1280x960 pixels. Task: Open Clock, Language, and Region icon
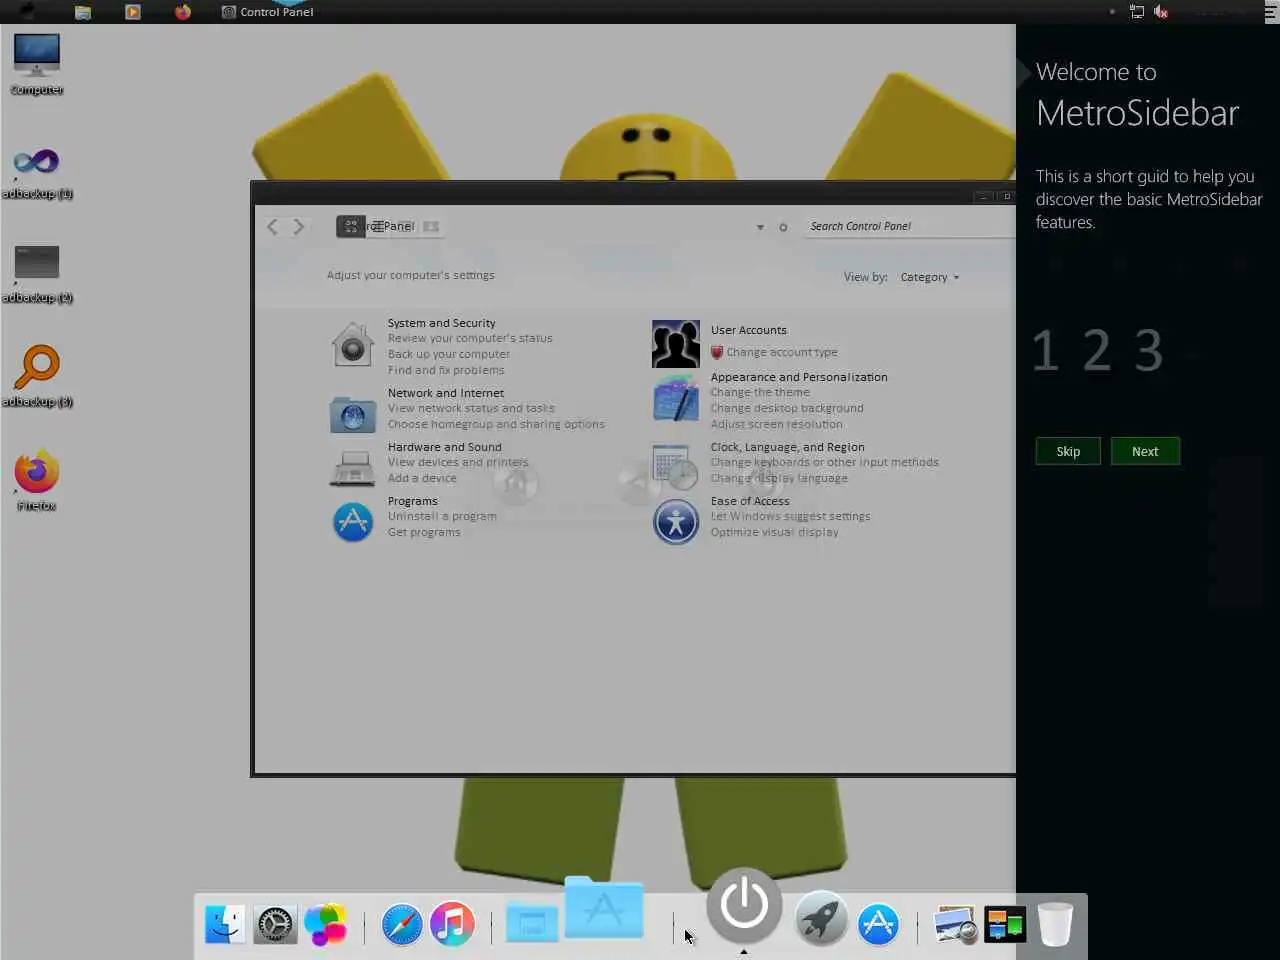click(675, 467)
